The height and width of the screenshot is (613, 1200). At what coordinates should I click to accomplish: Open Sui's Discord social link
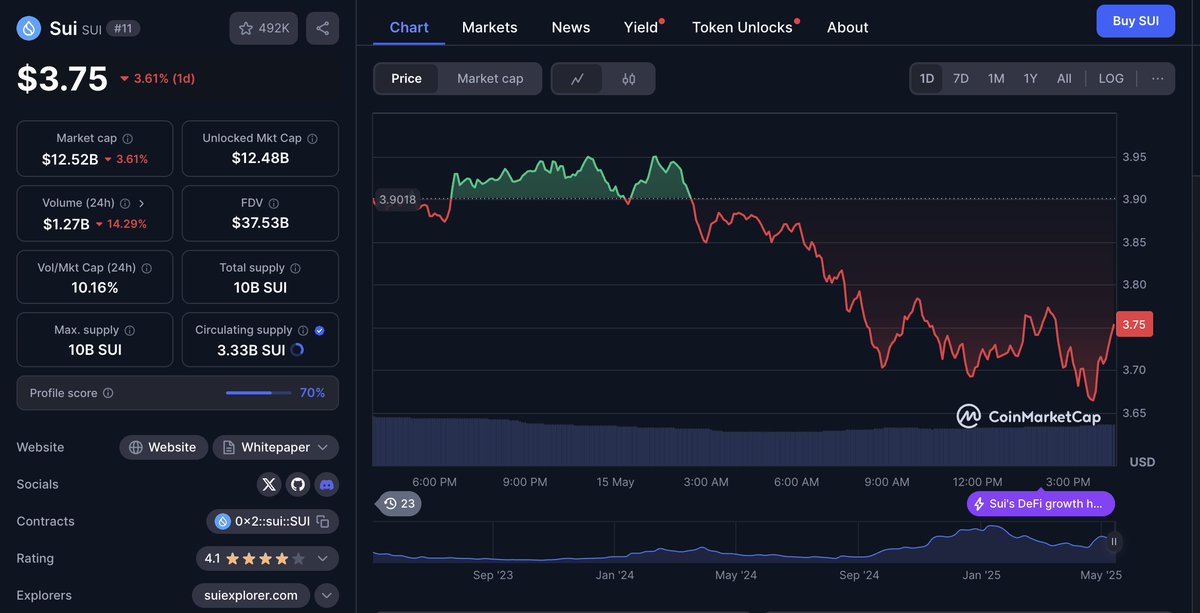coord(326,485)
